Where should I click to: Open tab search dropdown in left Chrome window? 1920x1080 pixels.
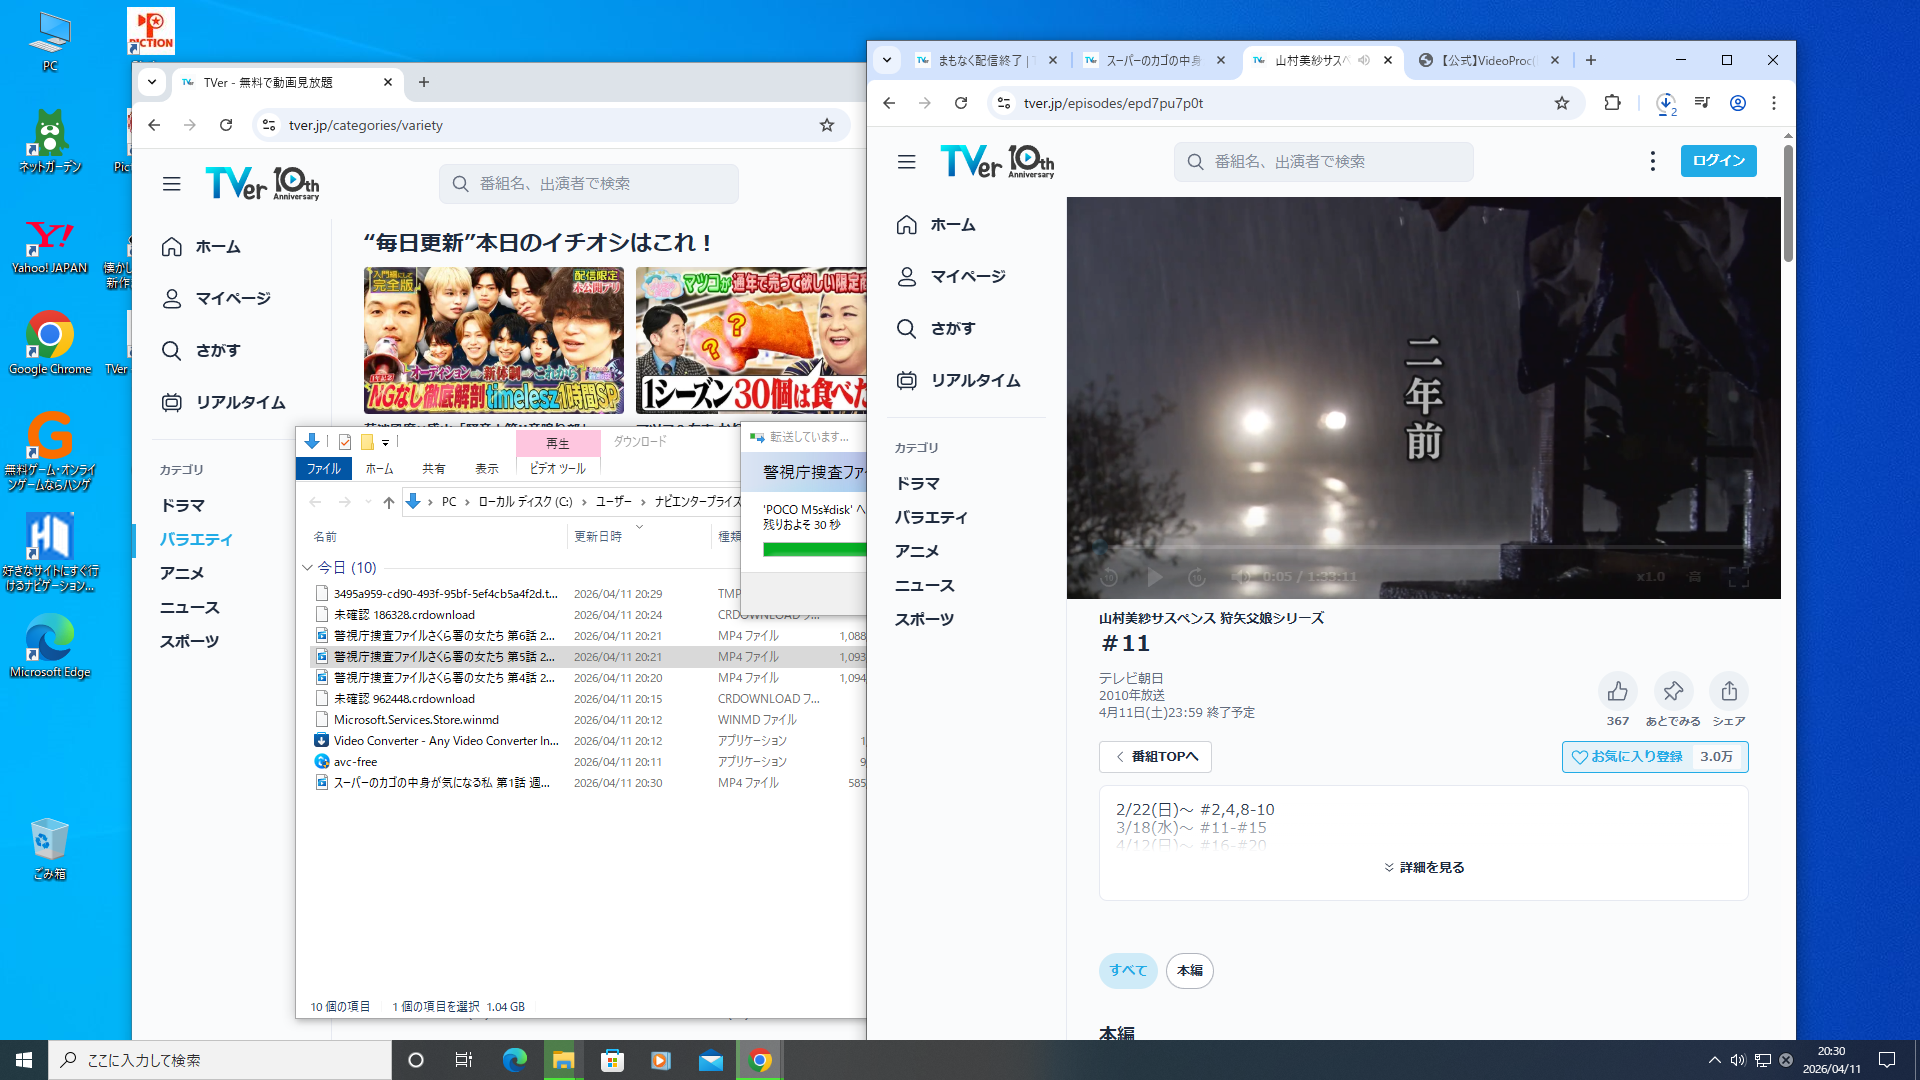point(152,82)
